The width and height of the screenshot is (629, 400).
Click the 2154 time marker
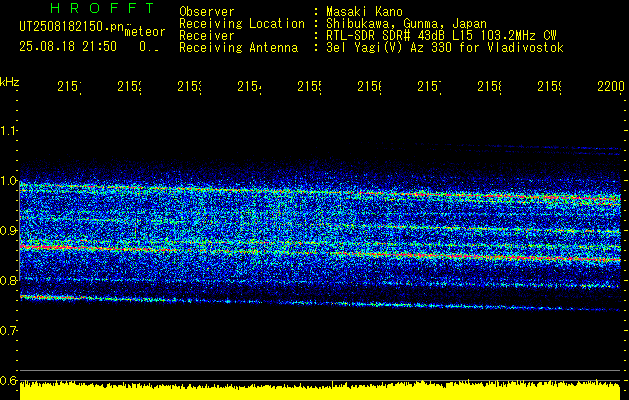click(x=249, y=87)
